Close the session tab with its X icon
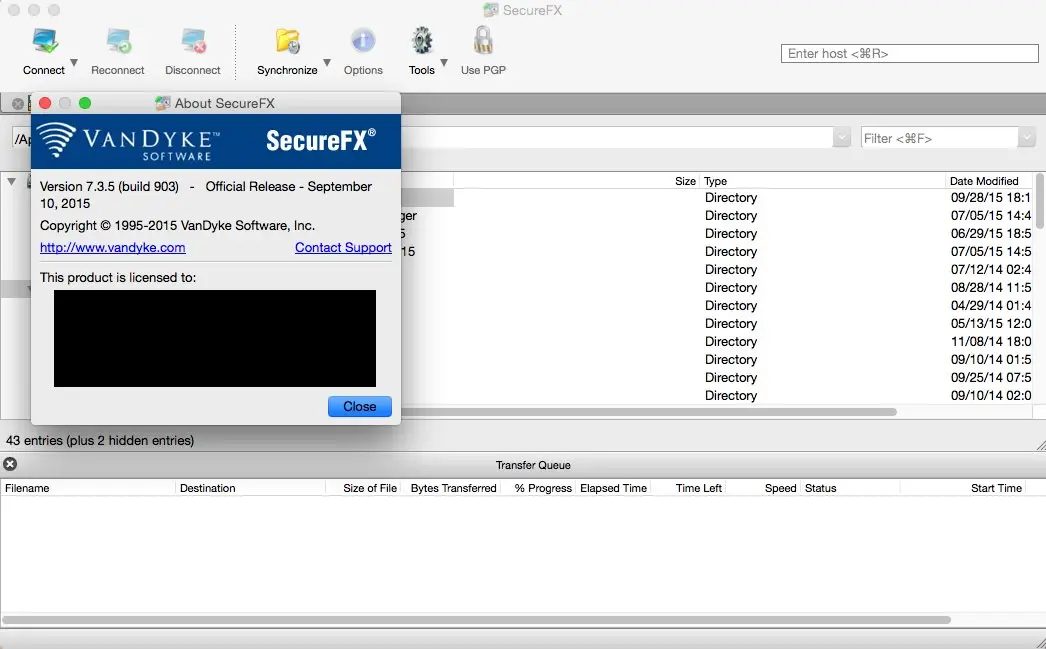Image resolution: width=1046 pixels, height=649 pixels. (18, 103)
